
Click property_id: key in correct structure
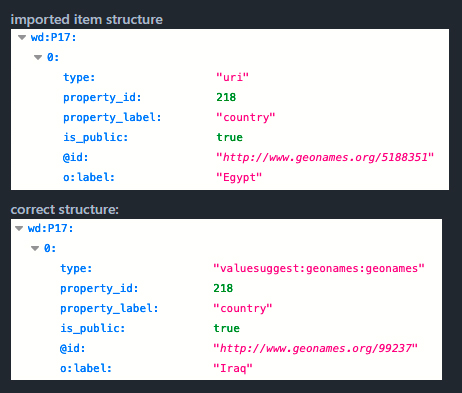(99, 288)
